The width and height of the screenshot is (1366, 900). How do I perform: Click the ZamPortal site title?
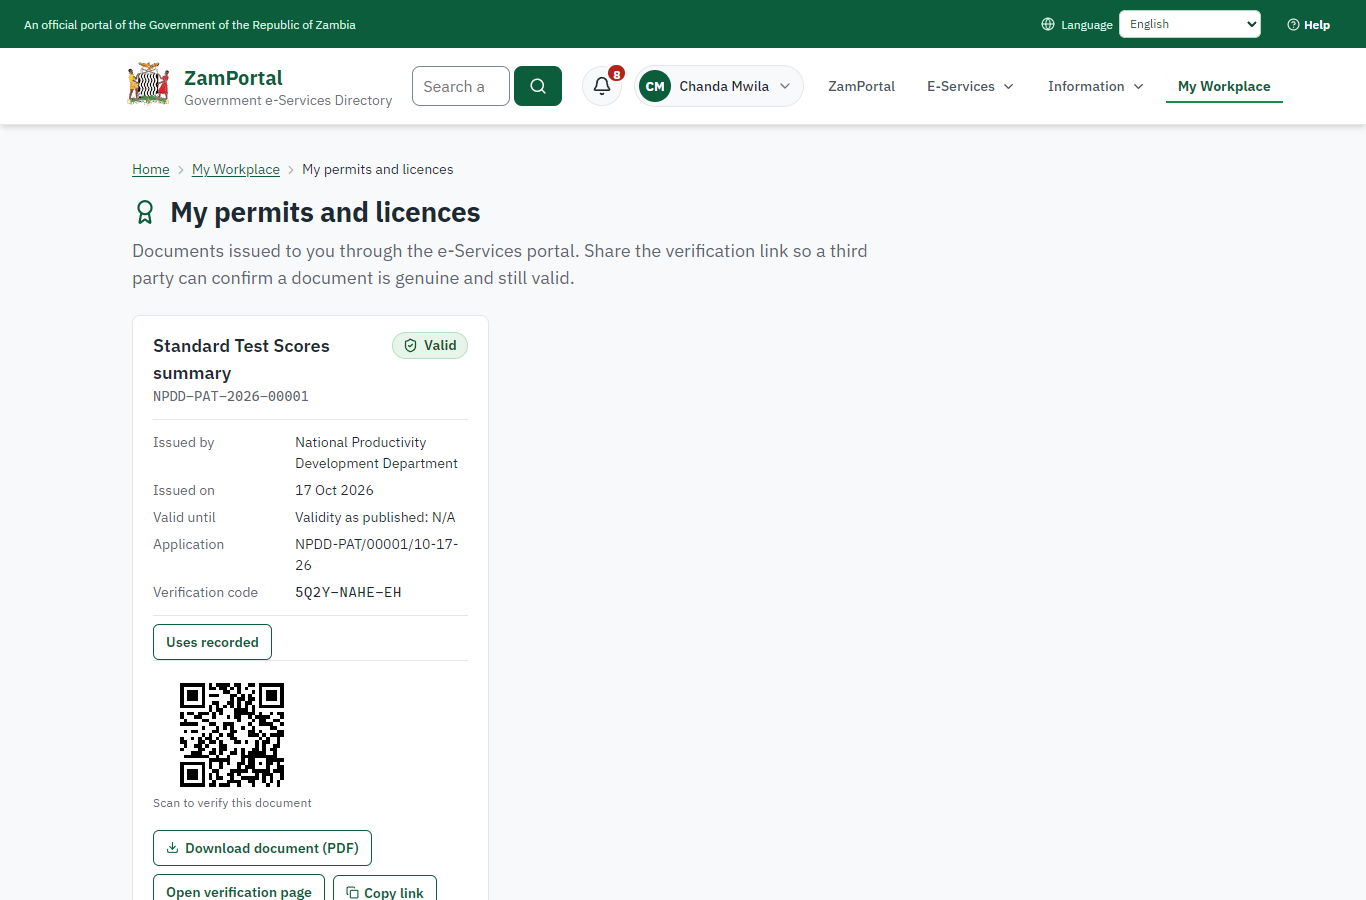point(233,77)
